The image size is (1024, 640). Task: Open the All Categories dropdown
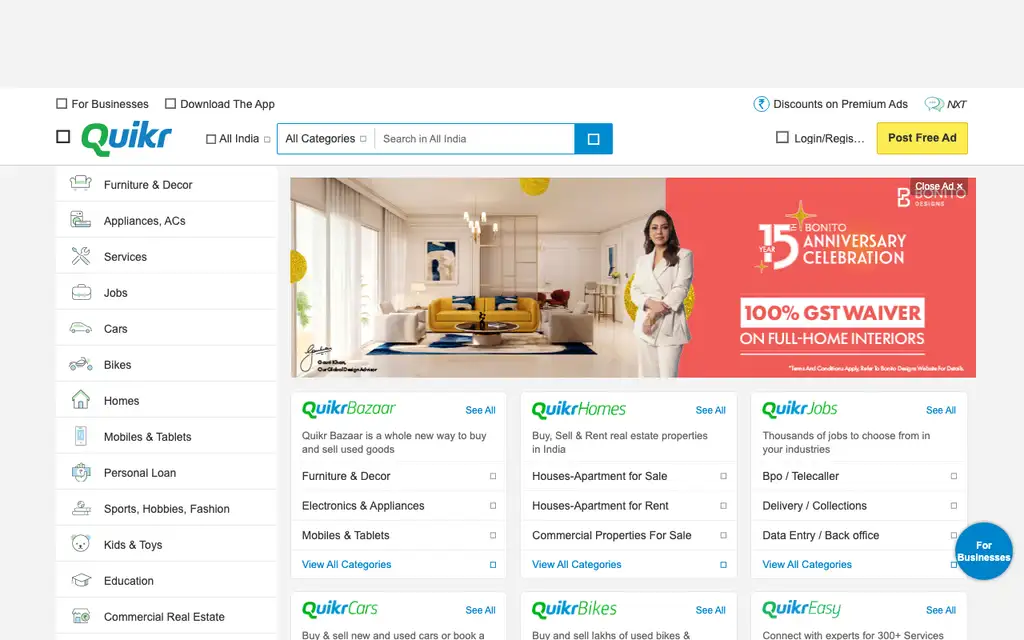[x=326, y=138]
